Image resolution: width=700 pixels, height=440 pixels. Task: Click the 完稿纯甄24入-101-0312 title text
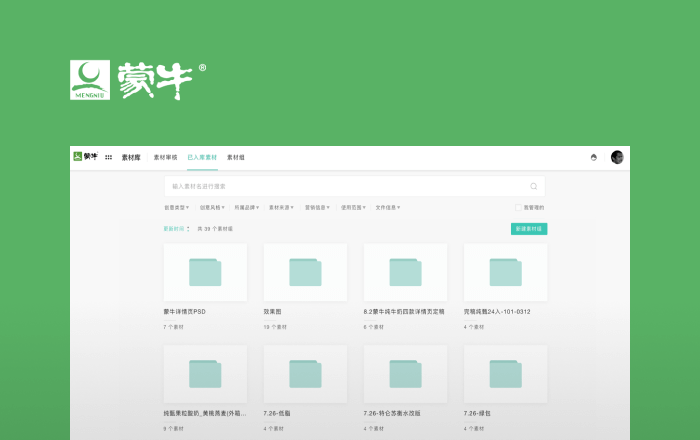coord(497,312)
